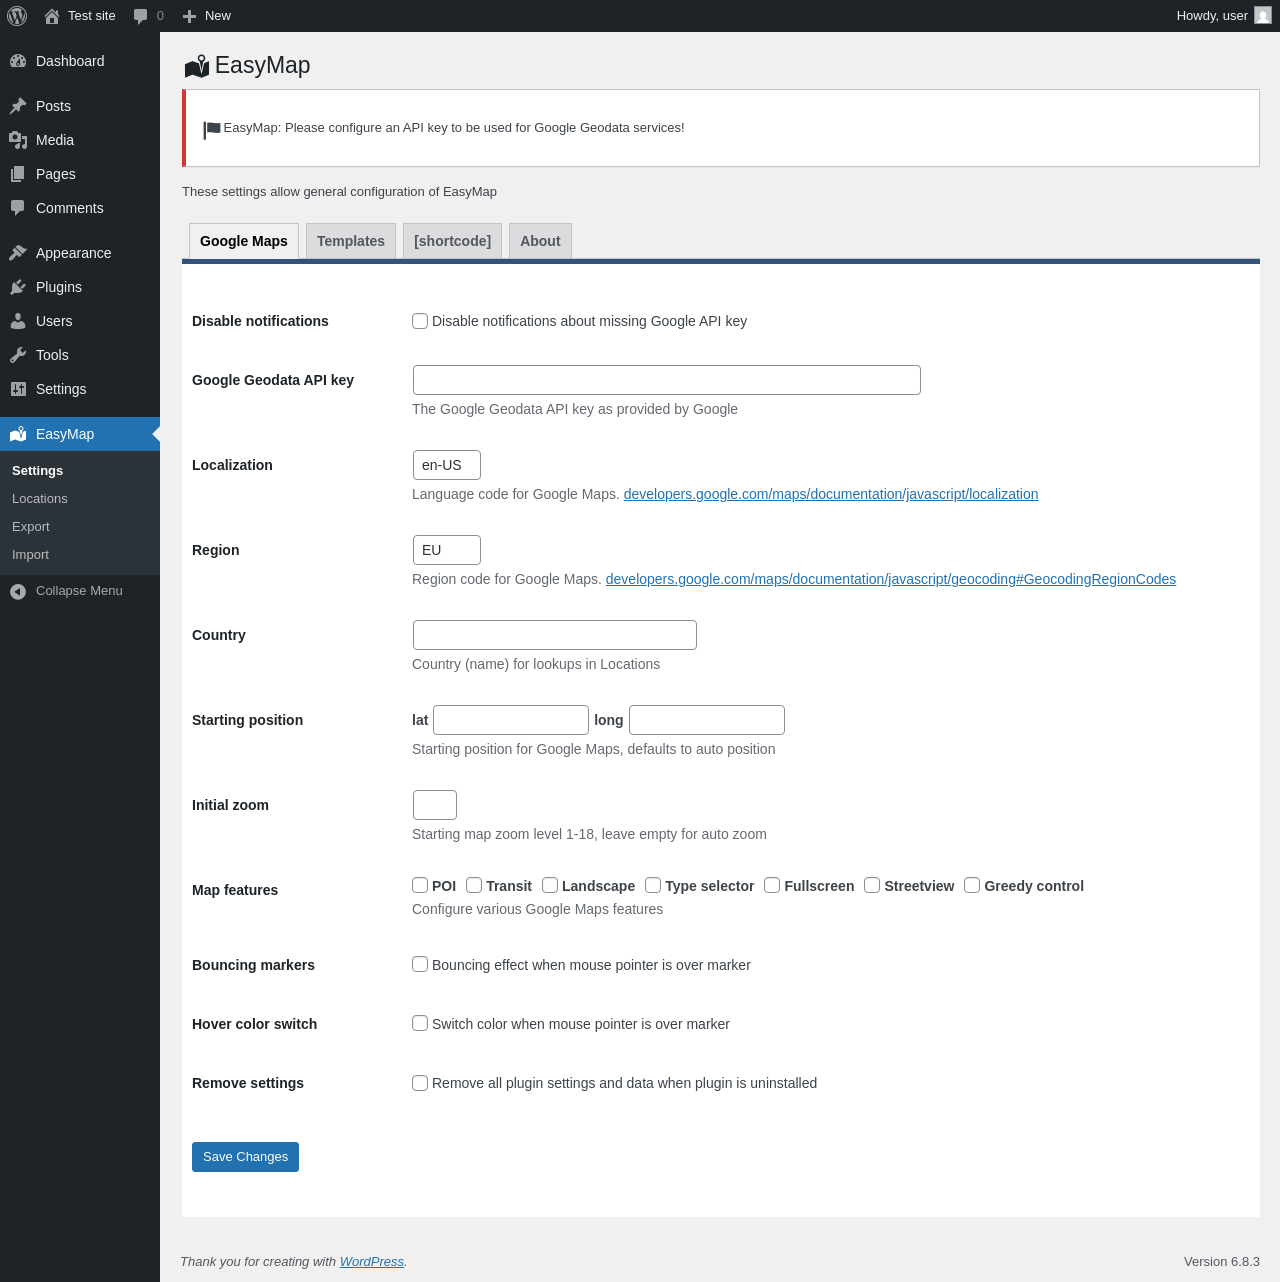This screenshot has height=1282, width=1280.
Task: Click the Plugins plug icon
Action: coord(18,287)
